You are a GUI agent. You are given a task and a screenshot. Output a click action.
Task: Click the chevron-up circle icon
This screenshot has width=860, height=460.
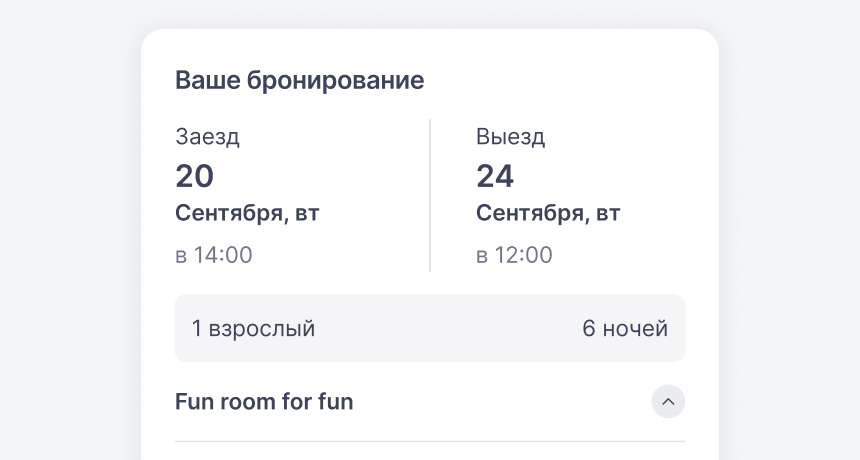668,401
